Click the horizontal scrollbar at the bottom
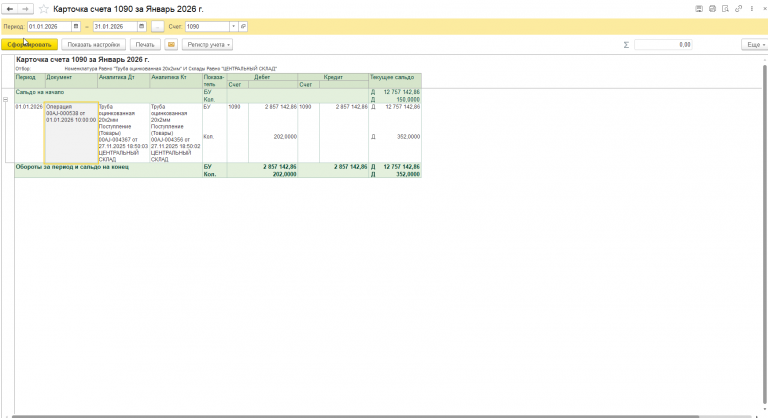 (355, 417)
